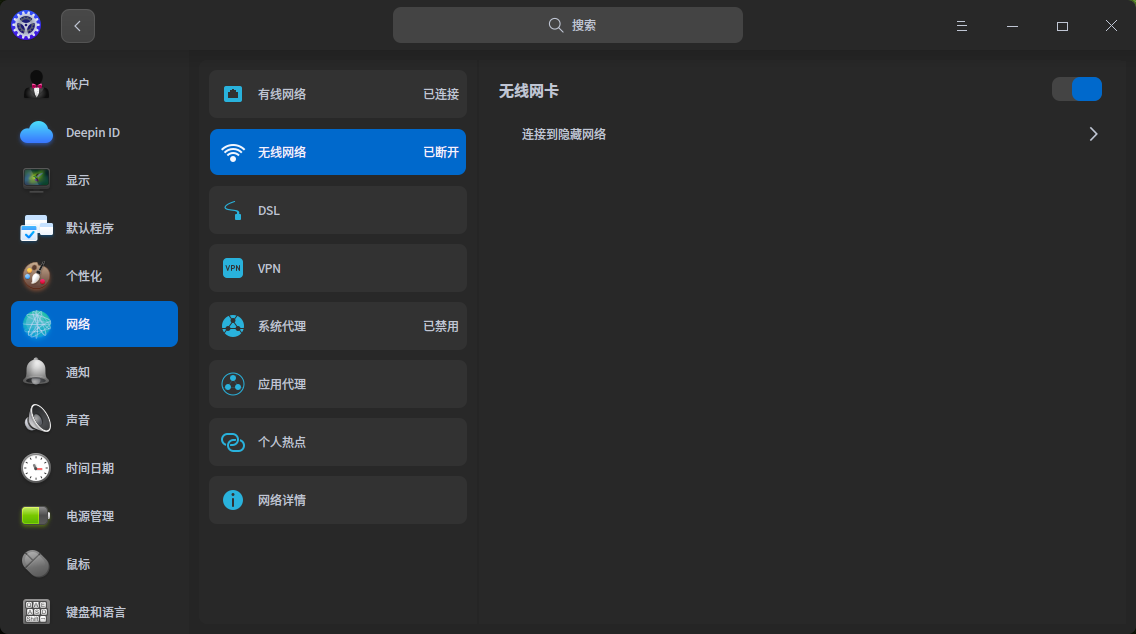Viewport: 1136px width, 634px height.
Task: Click the 时间日期 clock icon
Action: pyautogui.click(x=36, y=468)
